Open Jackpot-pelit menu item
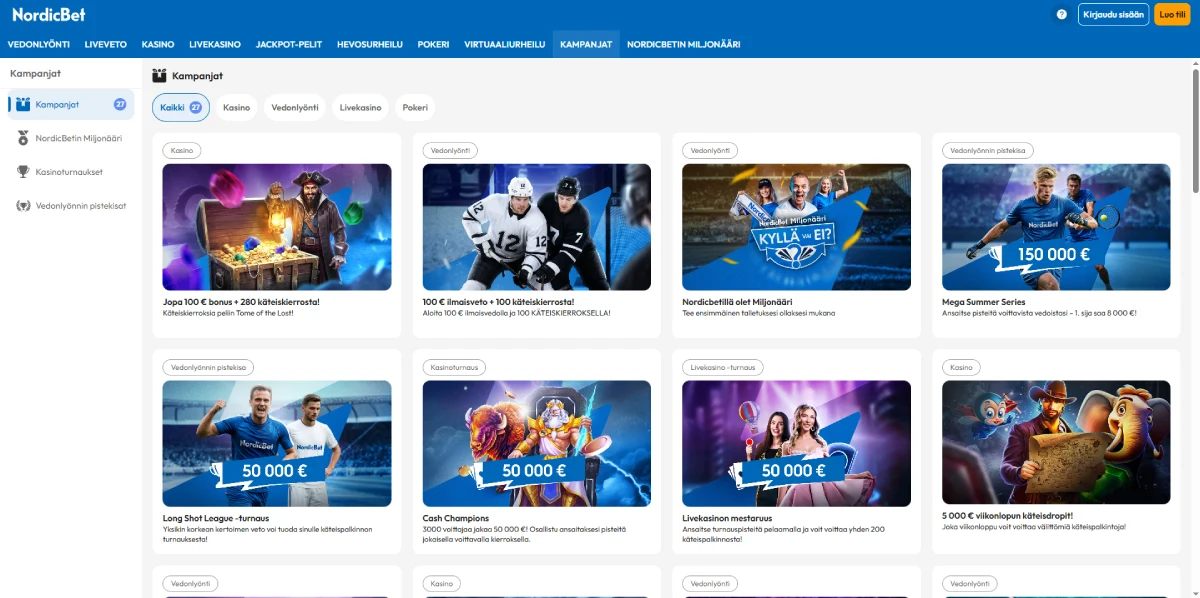The image size is (1200, 598). click(x=289, y=44)
